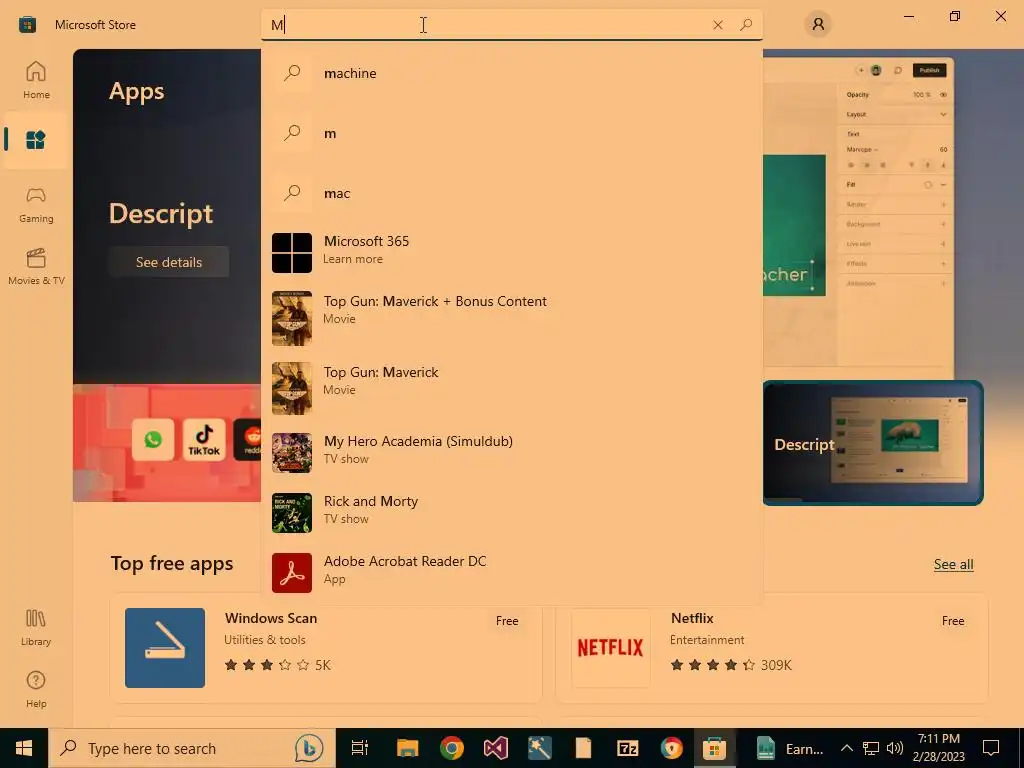Image resolution: width=1024 pixels, height=768 pixels.
Task: Clear the search box text
Action: [718, 25]
